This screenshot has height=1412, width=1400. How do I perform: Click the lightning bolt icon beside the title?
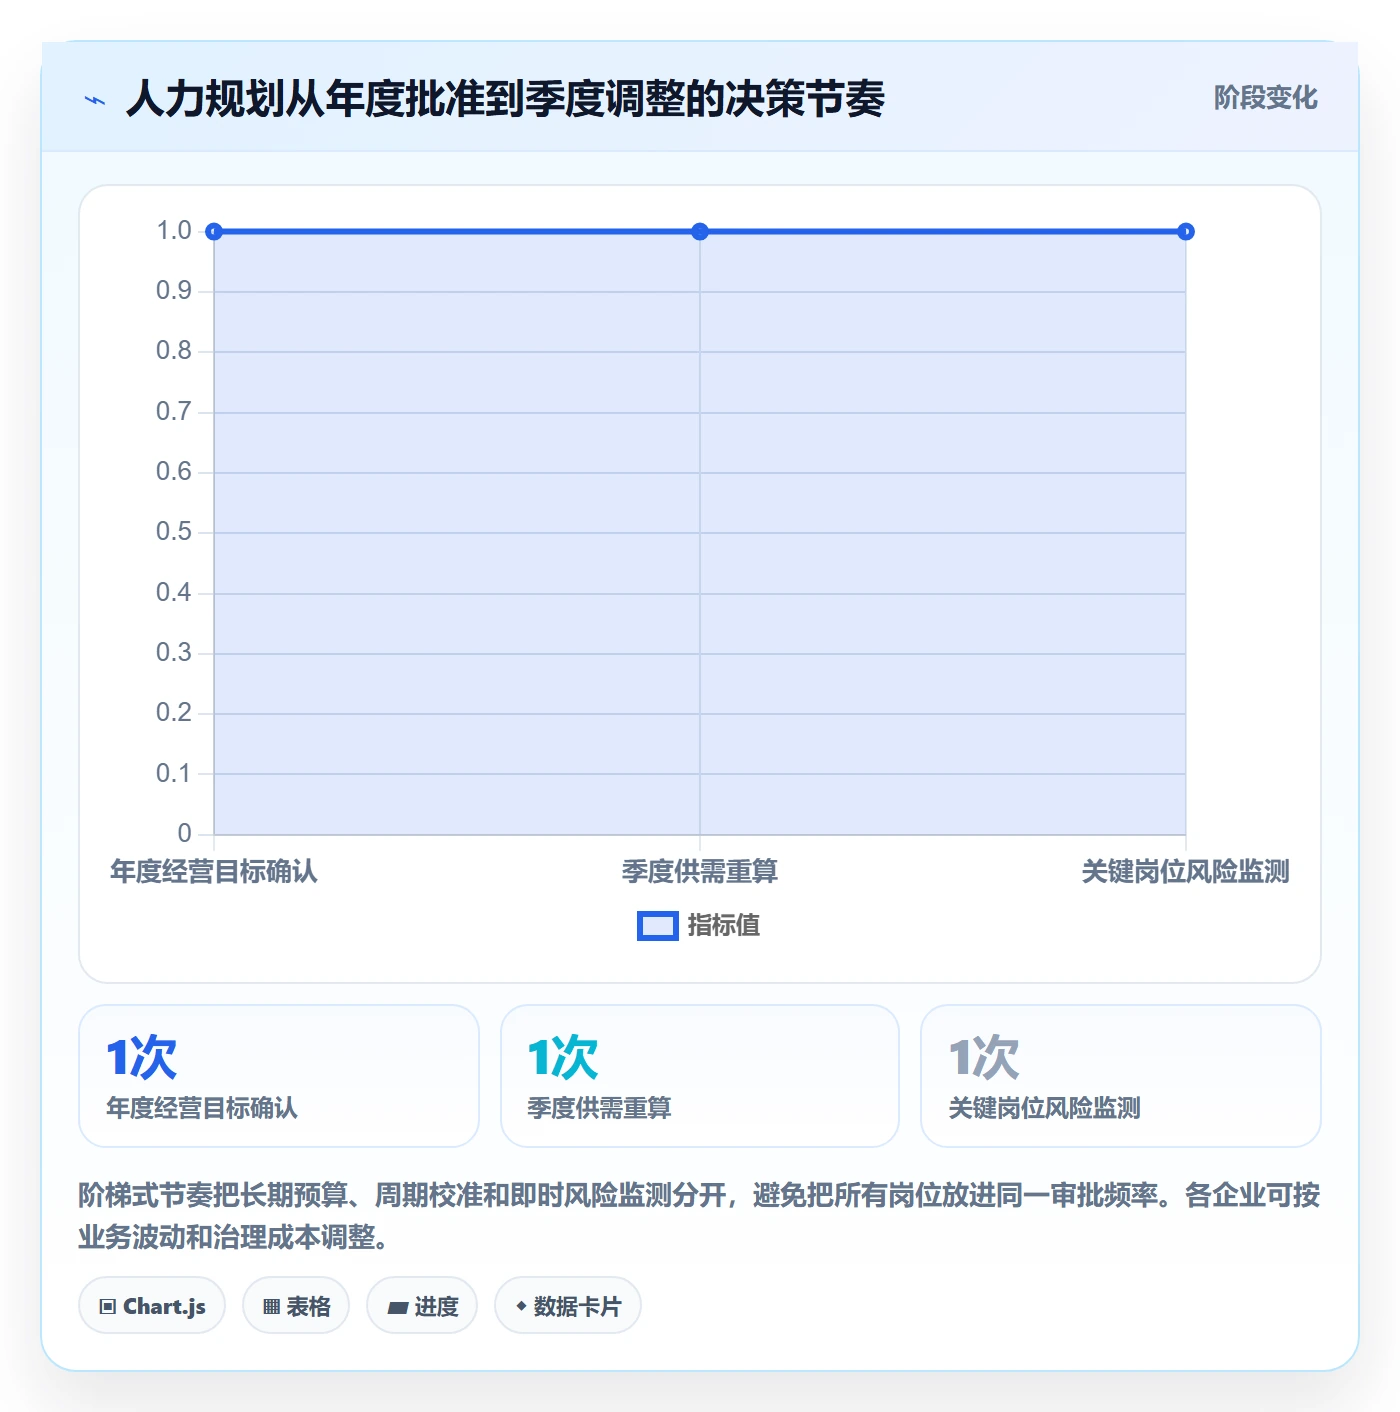(x=95, y=100)
